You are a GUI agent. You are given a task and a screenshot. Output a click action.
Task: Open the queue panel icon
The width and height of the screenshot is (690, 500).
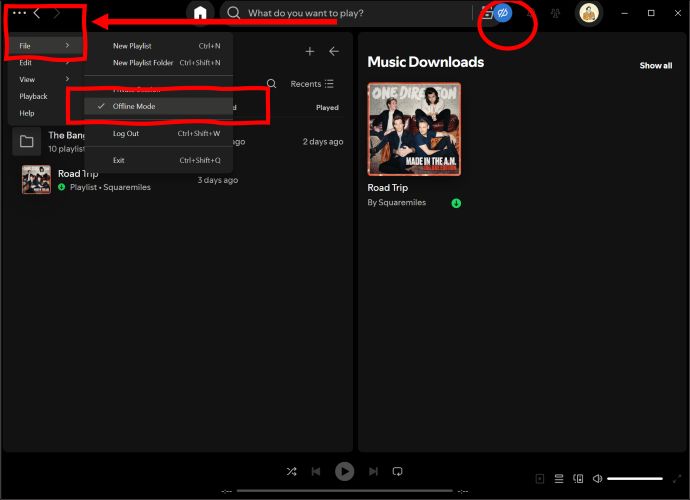point(559,479)
